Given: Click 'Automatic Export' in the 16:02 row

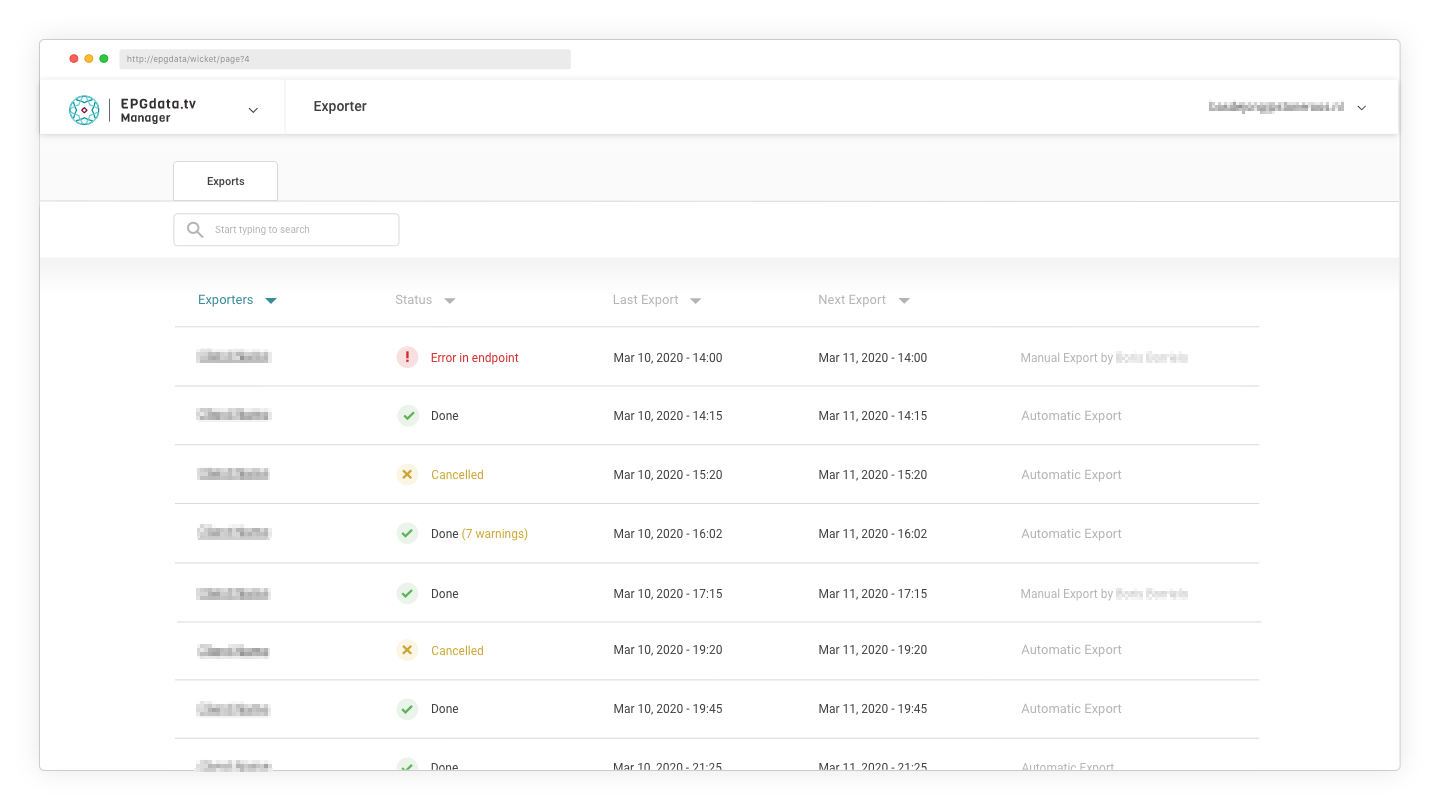Looking at the screenshot, I should coord(1071,534).
